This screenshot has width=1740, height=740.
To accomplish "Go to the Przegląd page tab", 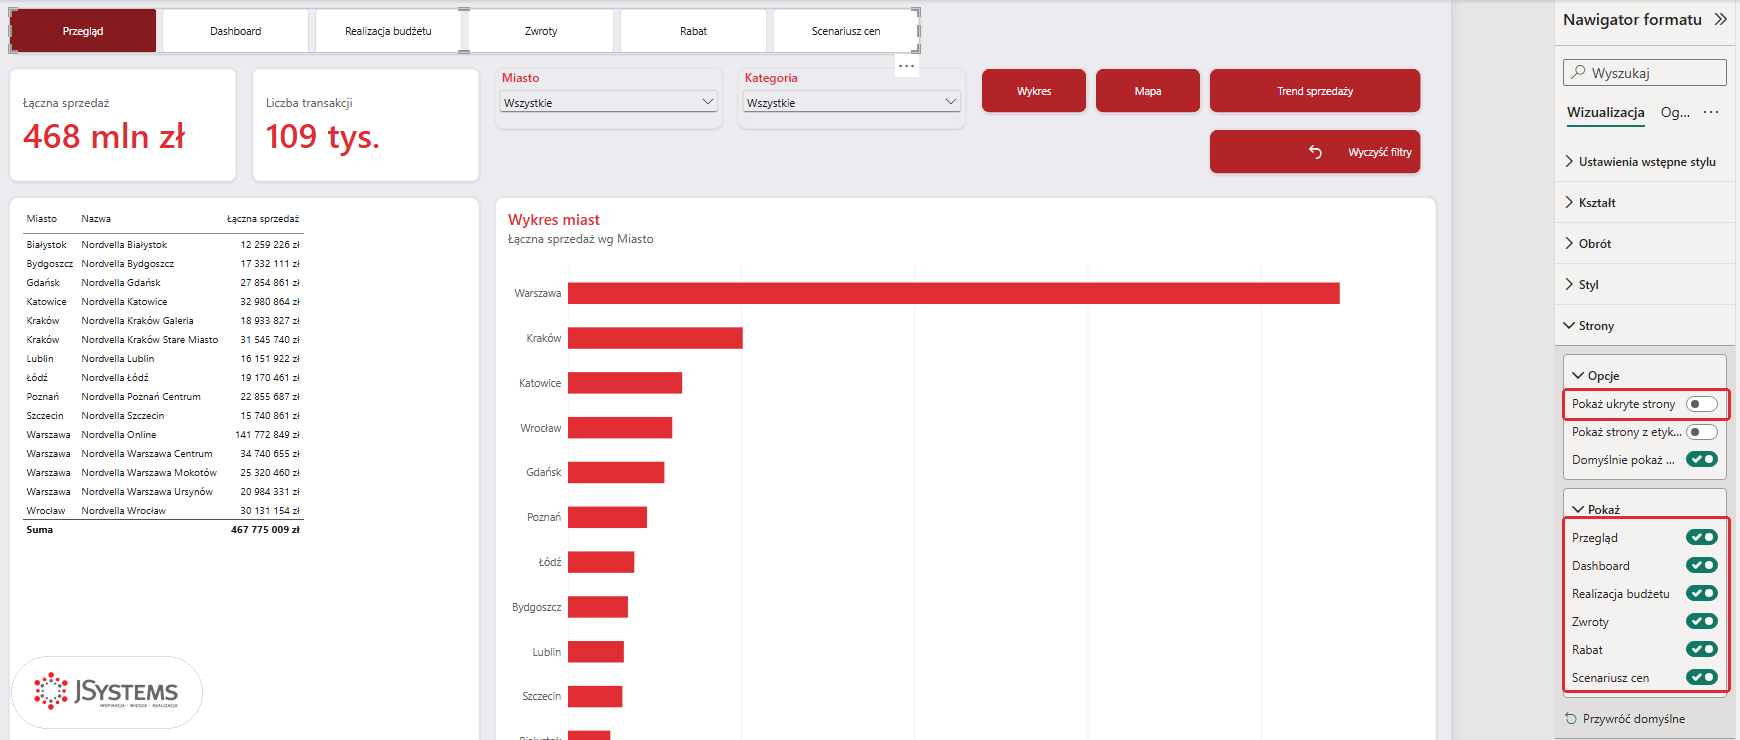I will [83, 31].
